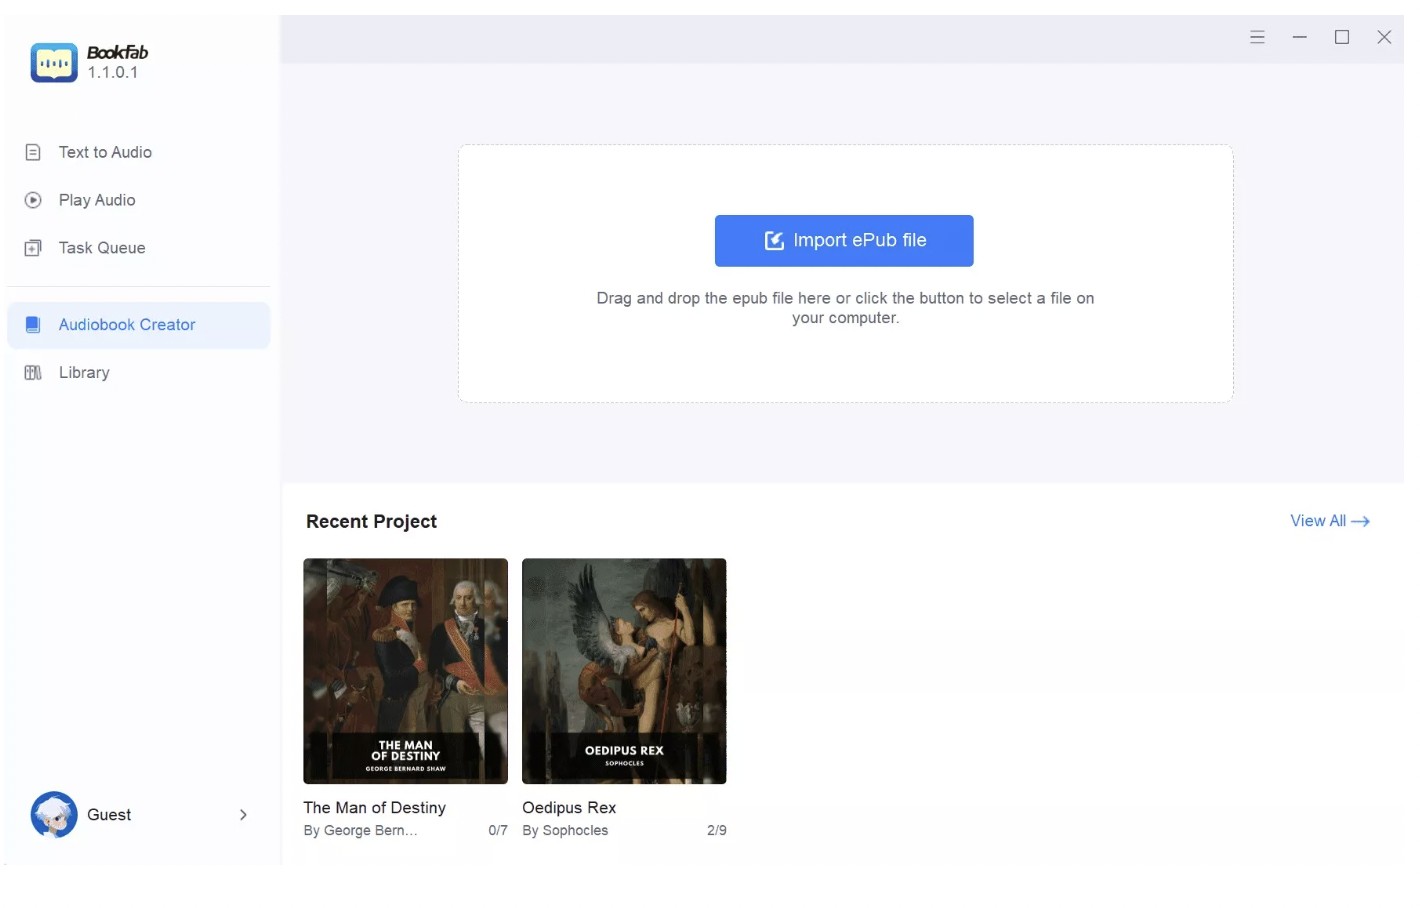Click the By Sophocles author text

[x=565, y=831]
